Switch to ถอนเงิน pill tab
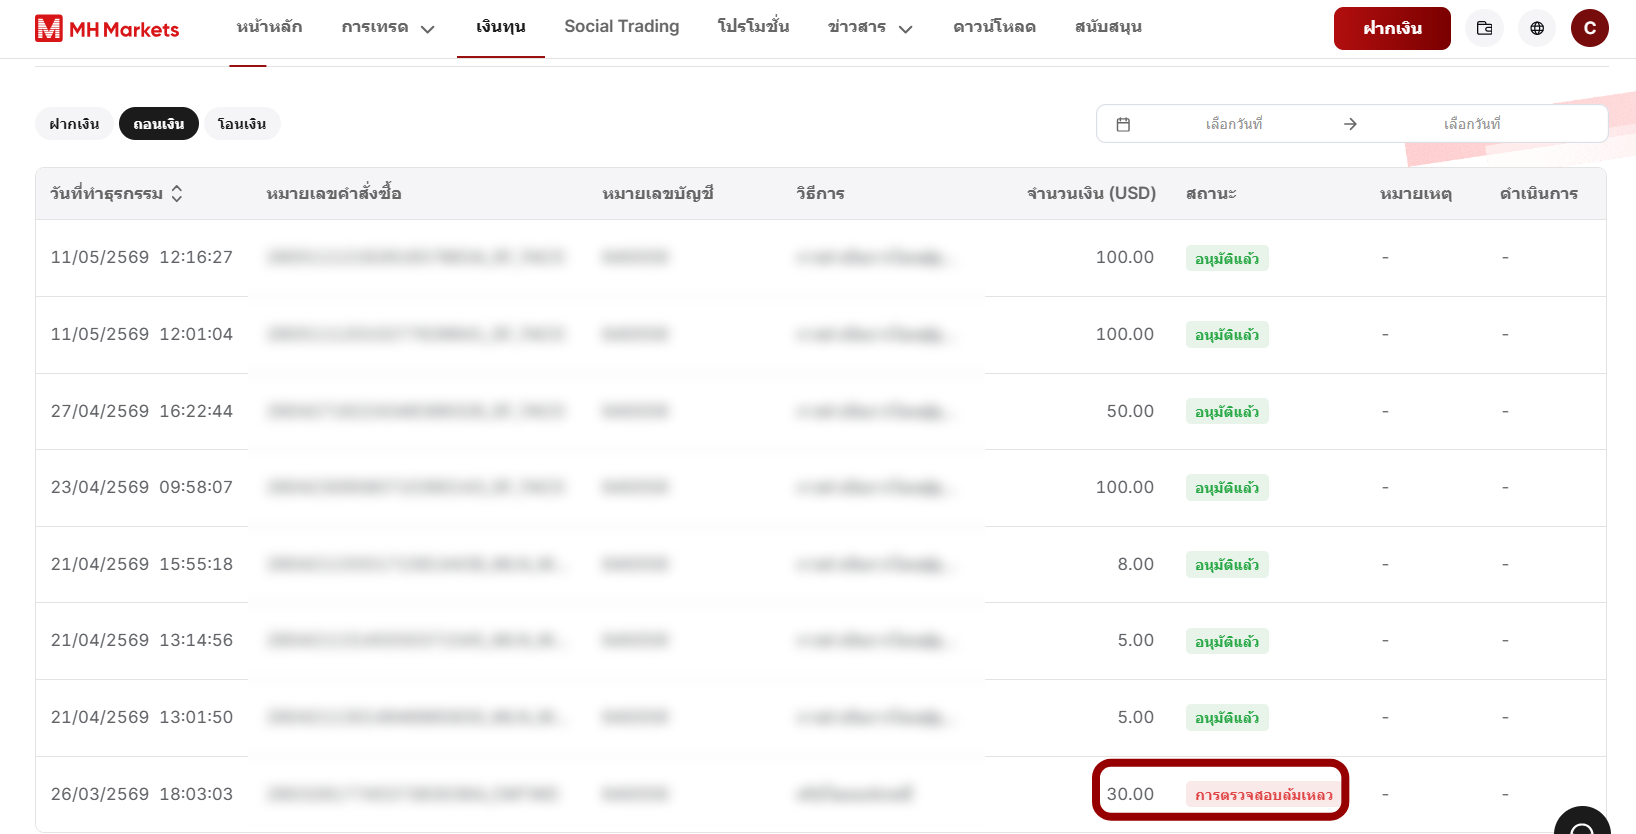 point(159,124)
